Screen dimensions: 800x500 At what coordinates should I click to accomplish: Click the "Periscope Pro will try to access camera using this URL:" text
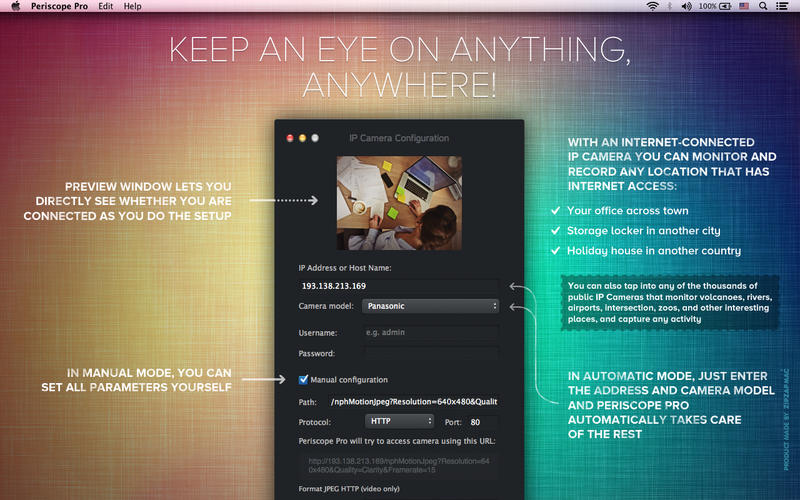(397, 441)
